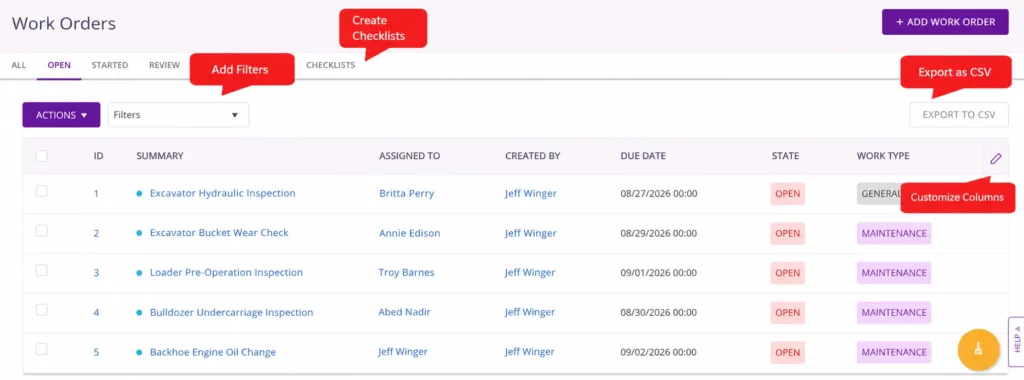Go to the STARTED tab
1024x380 pixels.
110,65
